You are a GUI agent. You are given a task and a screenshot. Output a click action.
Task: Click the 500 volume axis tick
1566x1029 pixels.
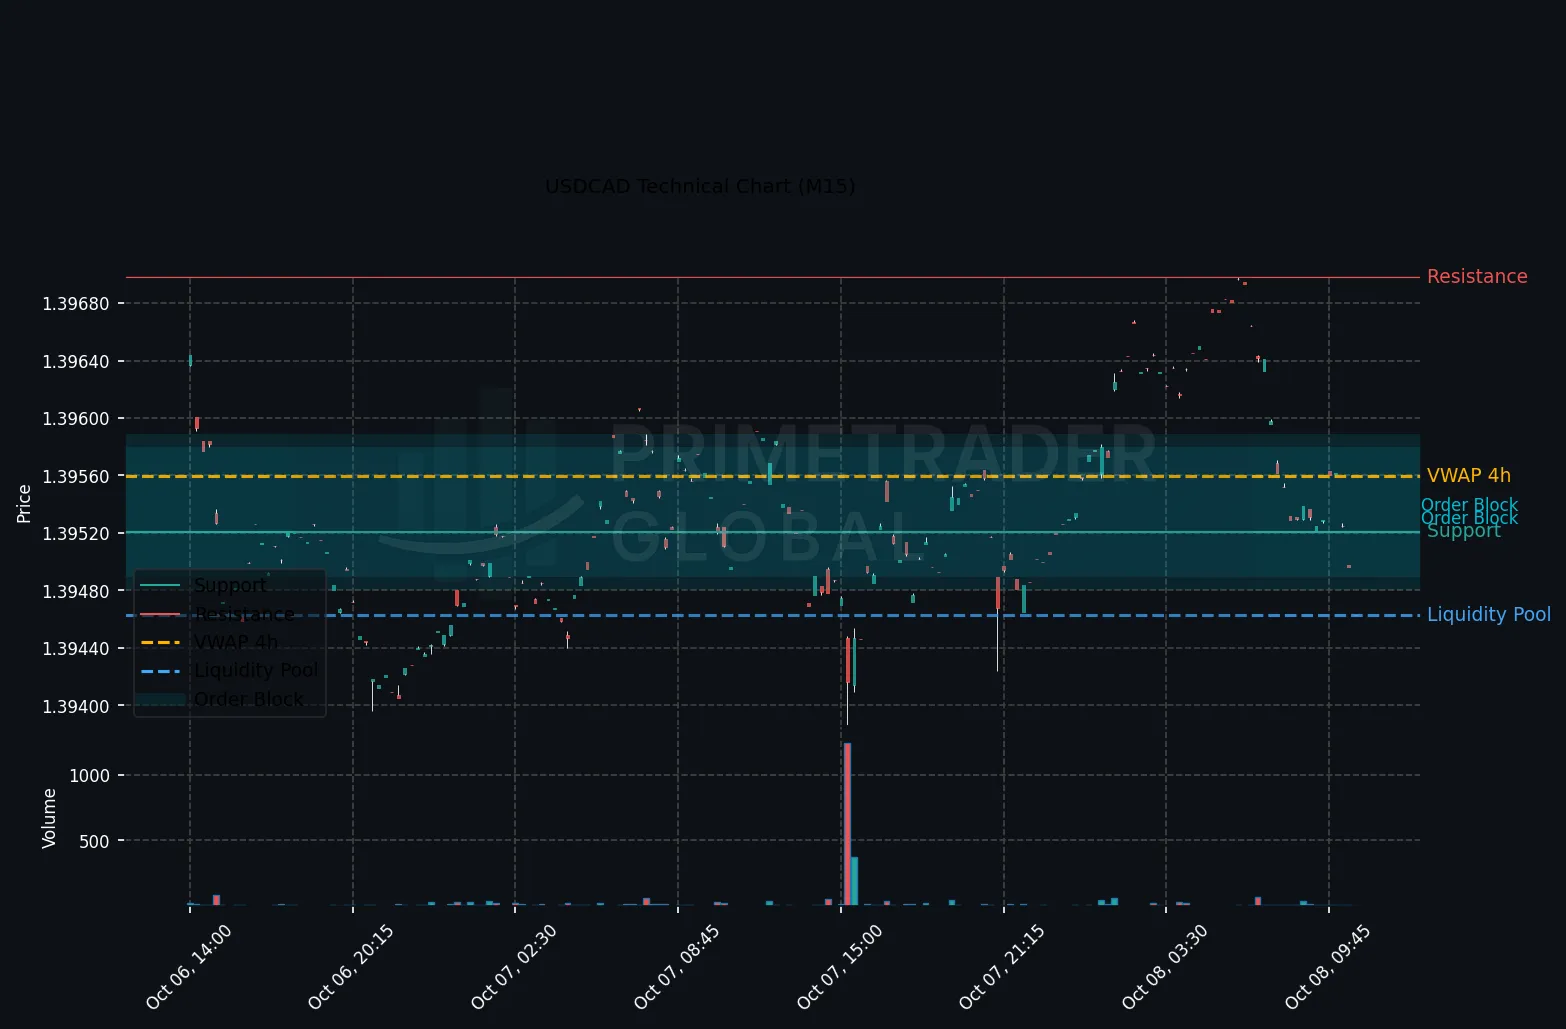pos(94,842)
